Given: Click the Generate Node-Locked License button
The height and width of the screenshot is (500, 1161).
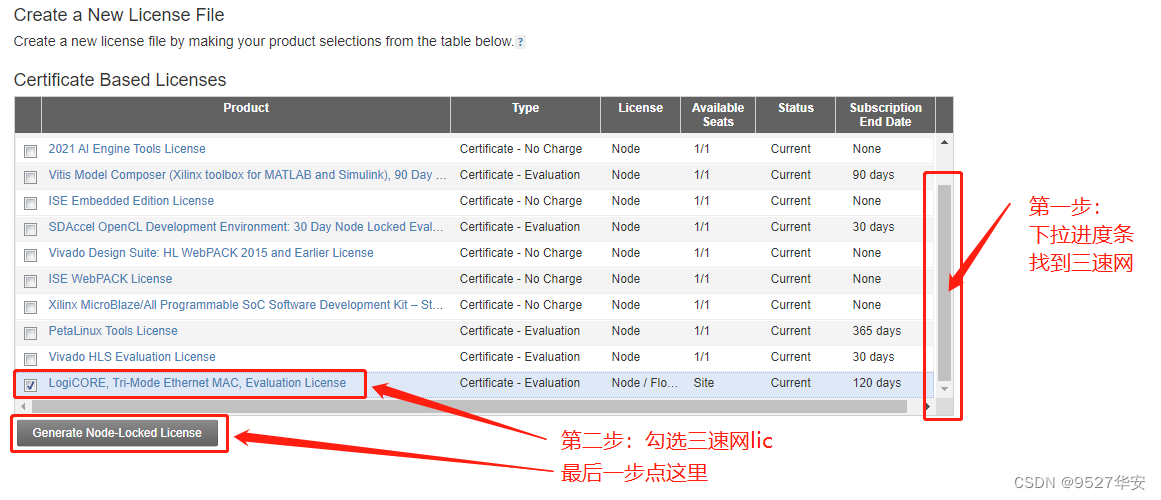Looking at the screenshot, I should [x=117, y=433].
